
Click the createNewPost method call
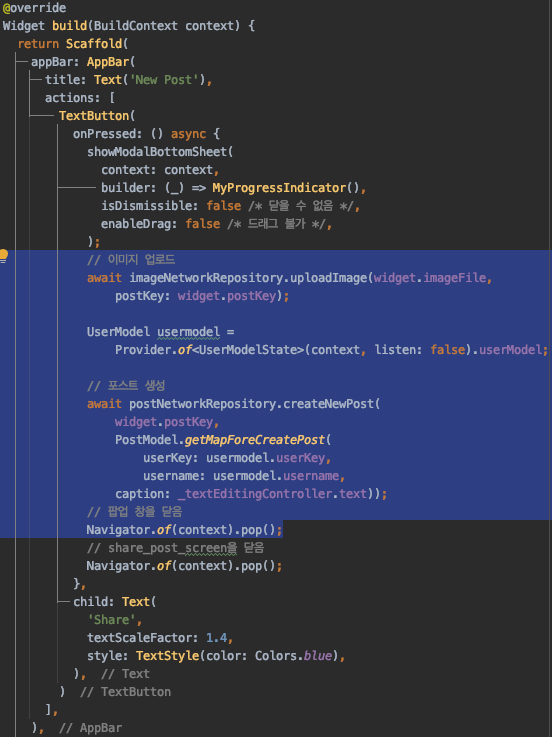pos(329,404)
